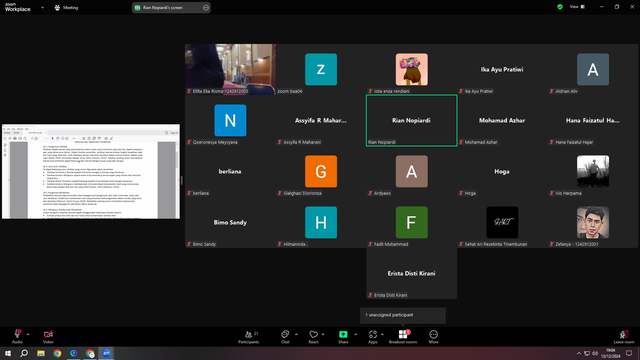Screen dimensions: 640x360
Task: Click the Zoom icon in taskbar
Action: click(x=107, y=353)
